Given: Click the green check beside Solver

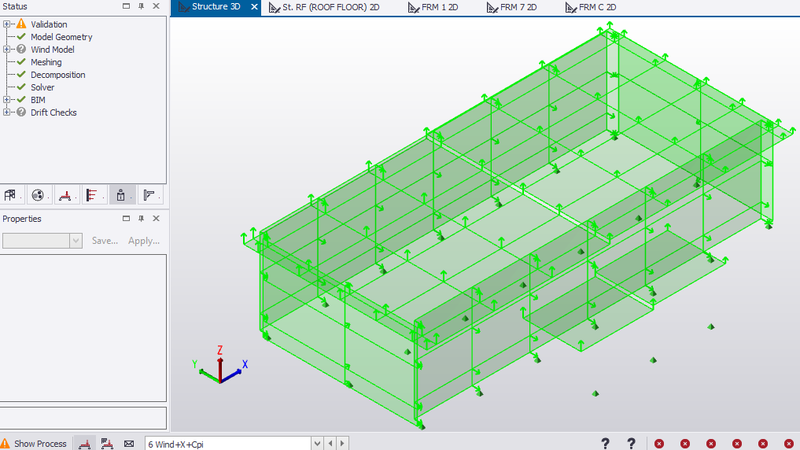Looking at the screenshot, I should (x=21, y=87).
